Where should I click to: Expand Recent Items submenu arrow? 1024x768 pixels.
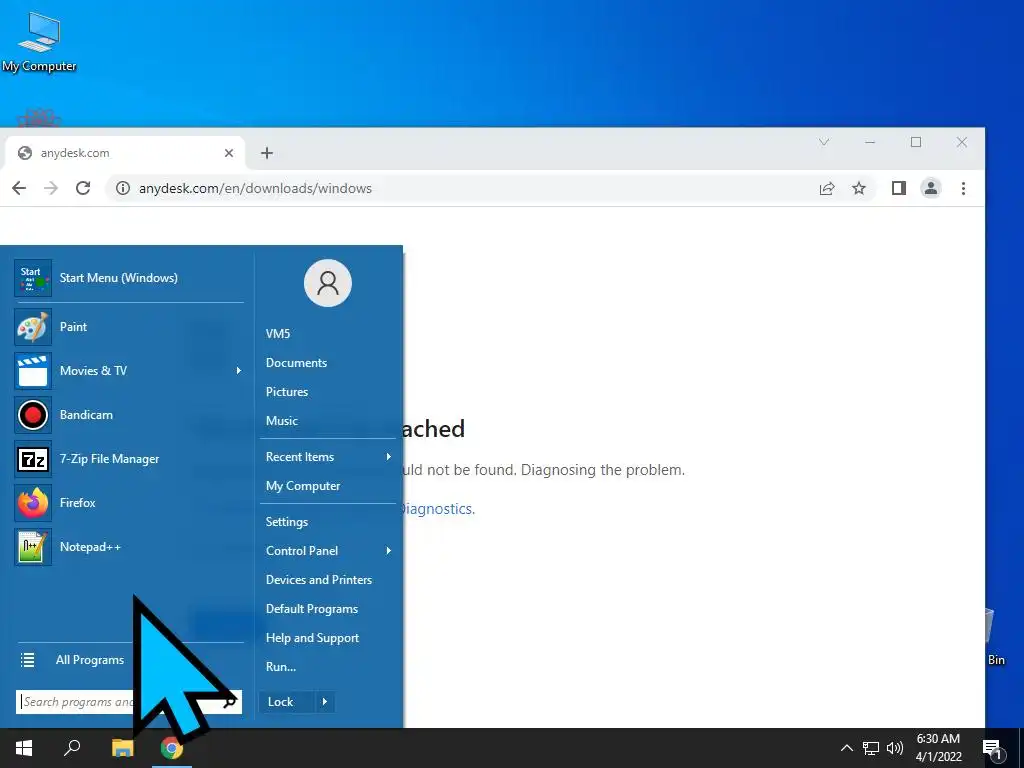[x=389, y=456]
